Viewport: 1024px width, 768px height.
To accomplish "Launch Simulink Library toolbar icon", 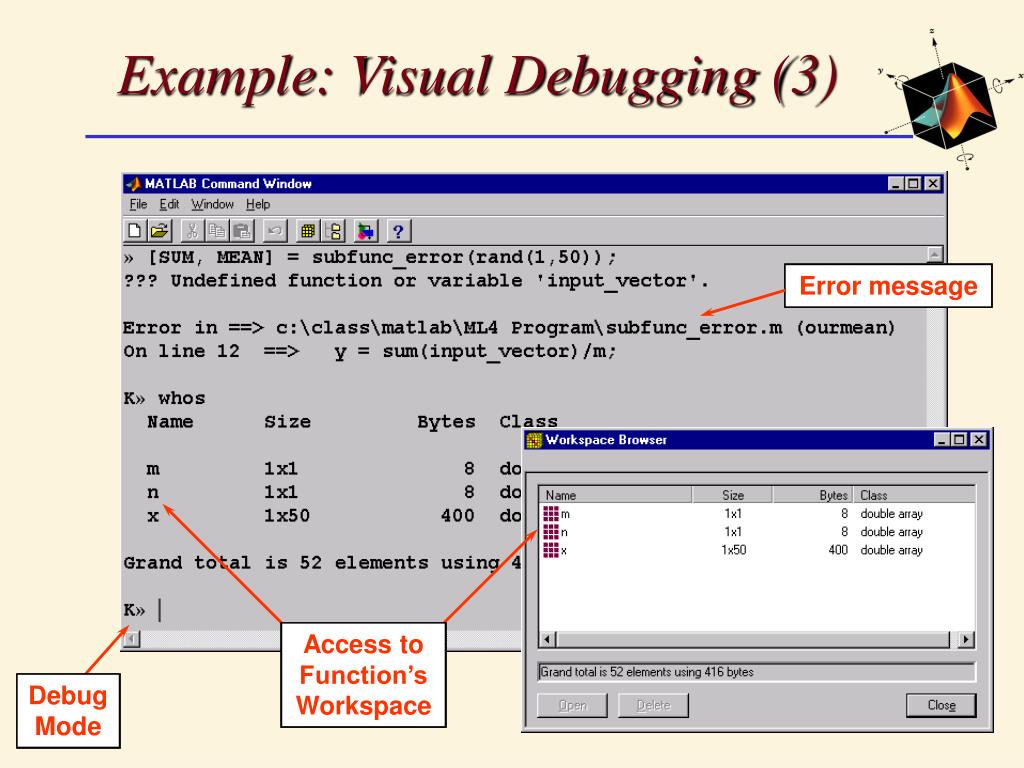I will point(366,231).
